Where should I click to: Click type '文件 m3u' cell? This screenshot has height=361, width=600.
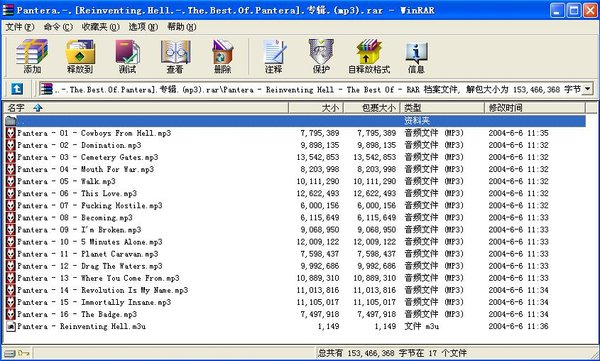pos(422,326)
